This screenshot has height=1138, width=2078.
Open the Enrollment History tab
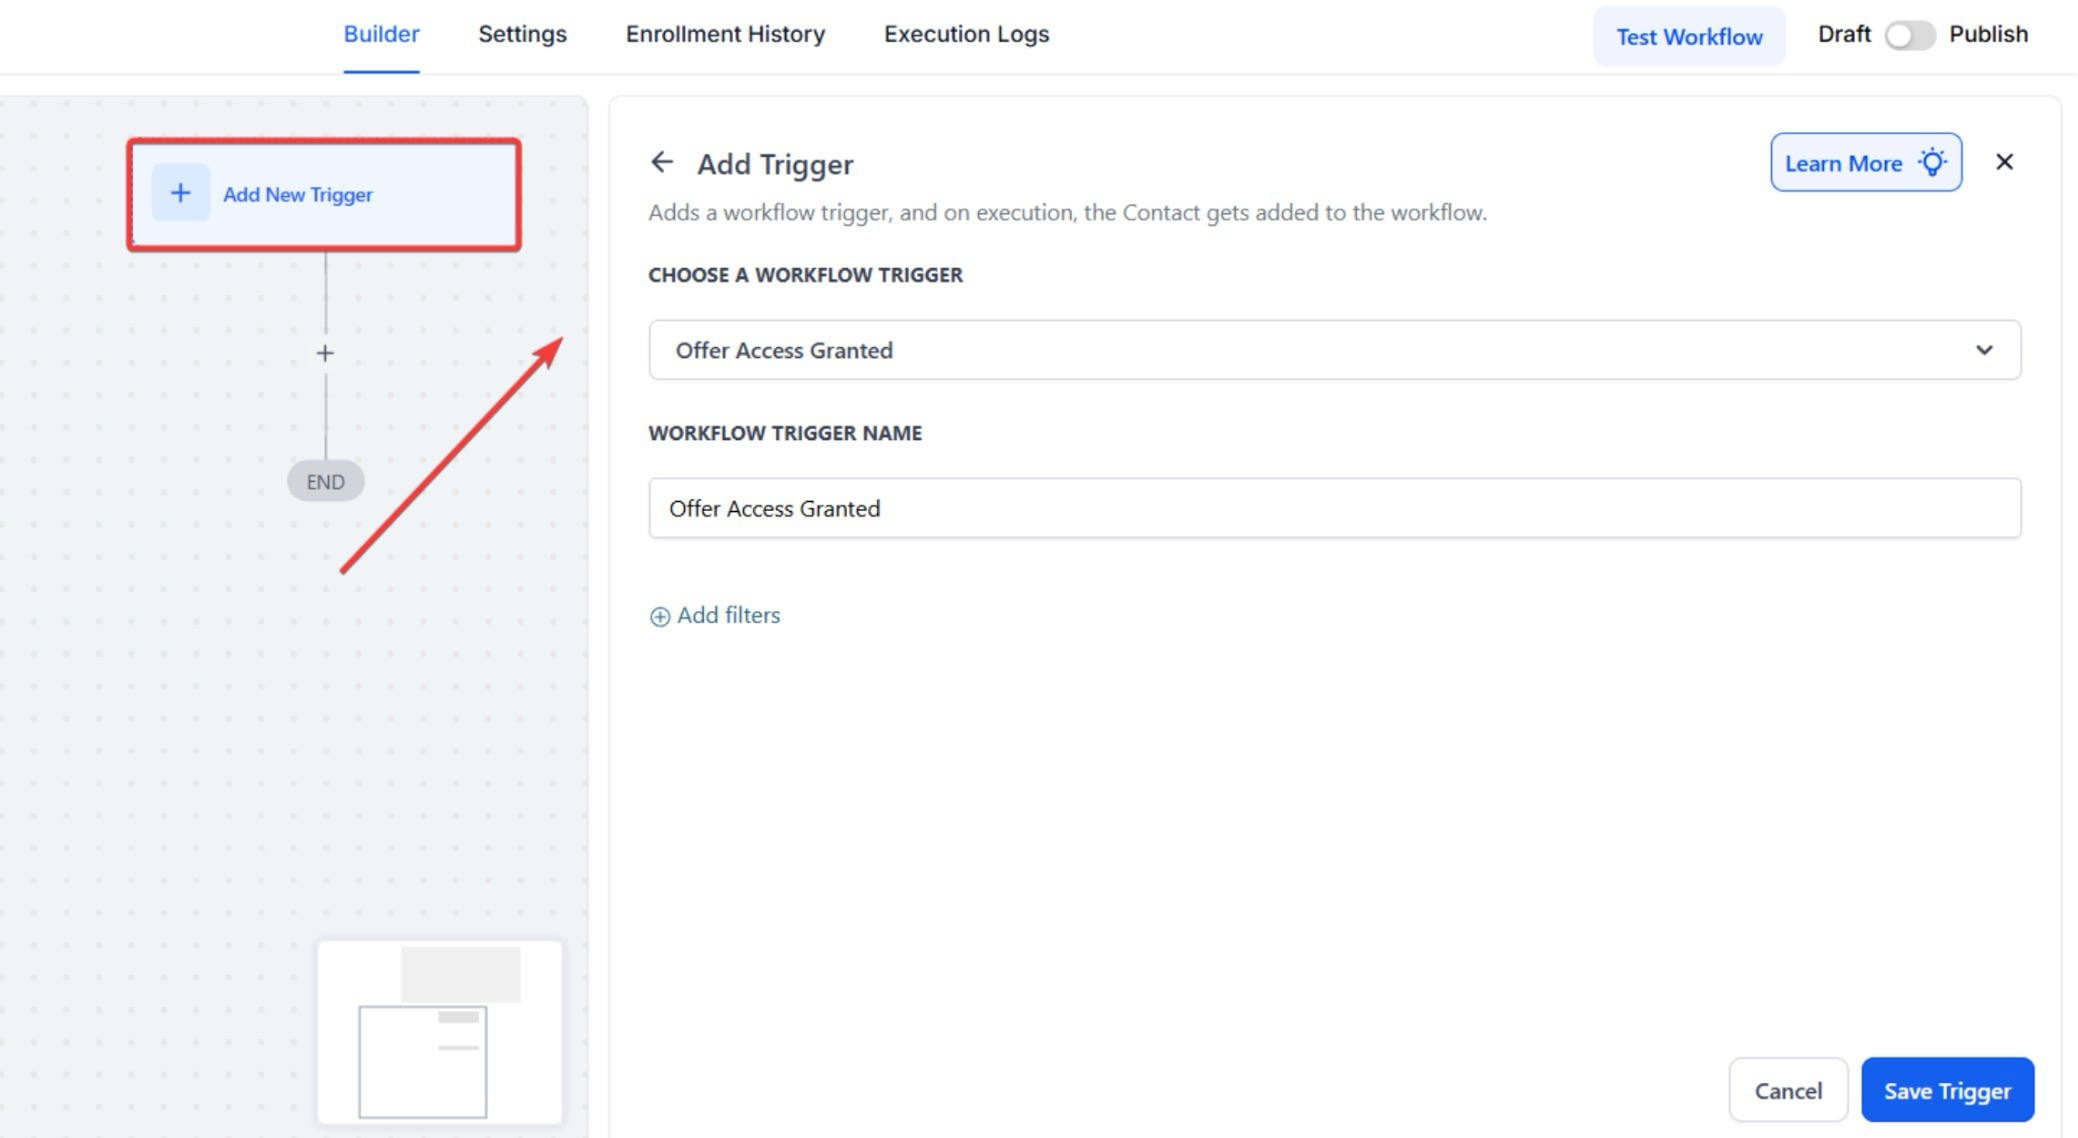point(725,34)
